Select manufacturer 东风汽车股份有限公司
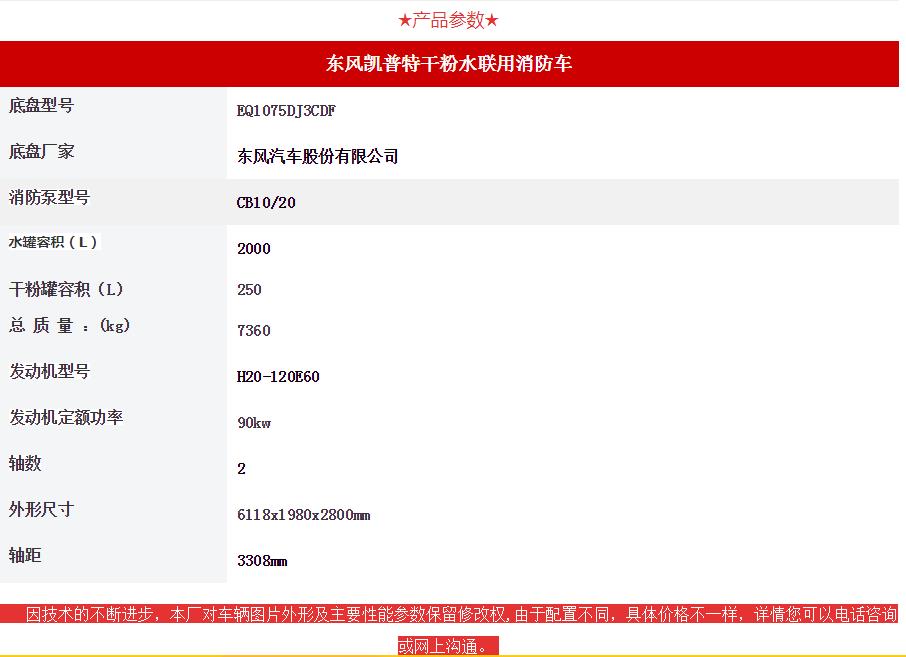Image resolution: width=906 pixels, height=657 pixels. click(x=318, y=156)
